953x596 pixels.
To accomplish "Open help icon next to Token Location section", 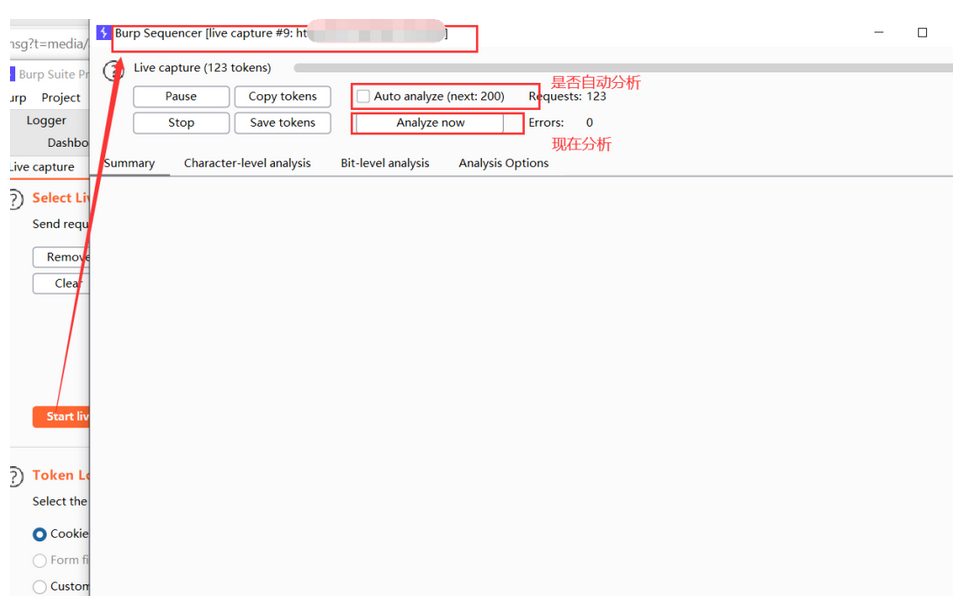I will 16,476.
